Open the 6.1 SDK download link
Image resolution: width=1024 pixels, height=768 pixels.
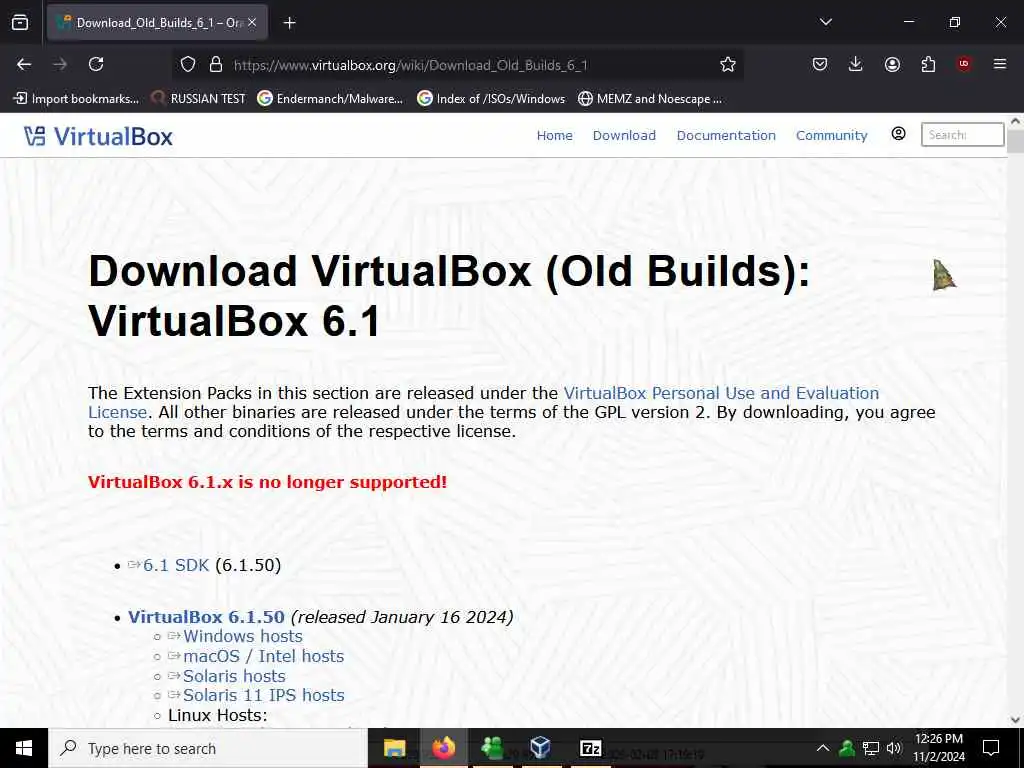(176, 565)
